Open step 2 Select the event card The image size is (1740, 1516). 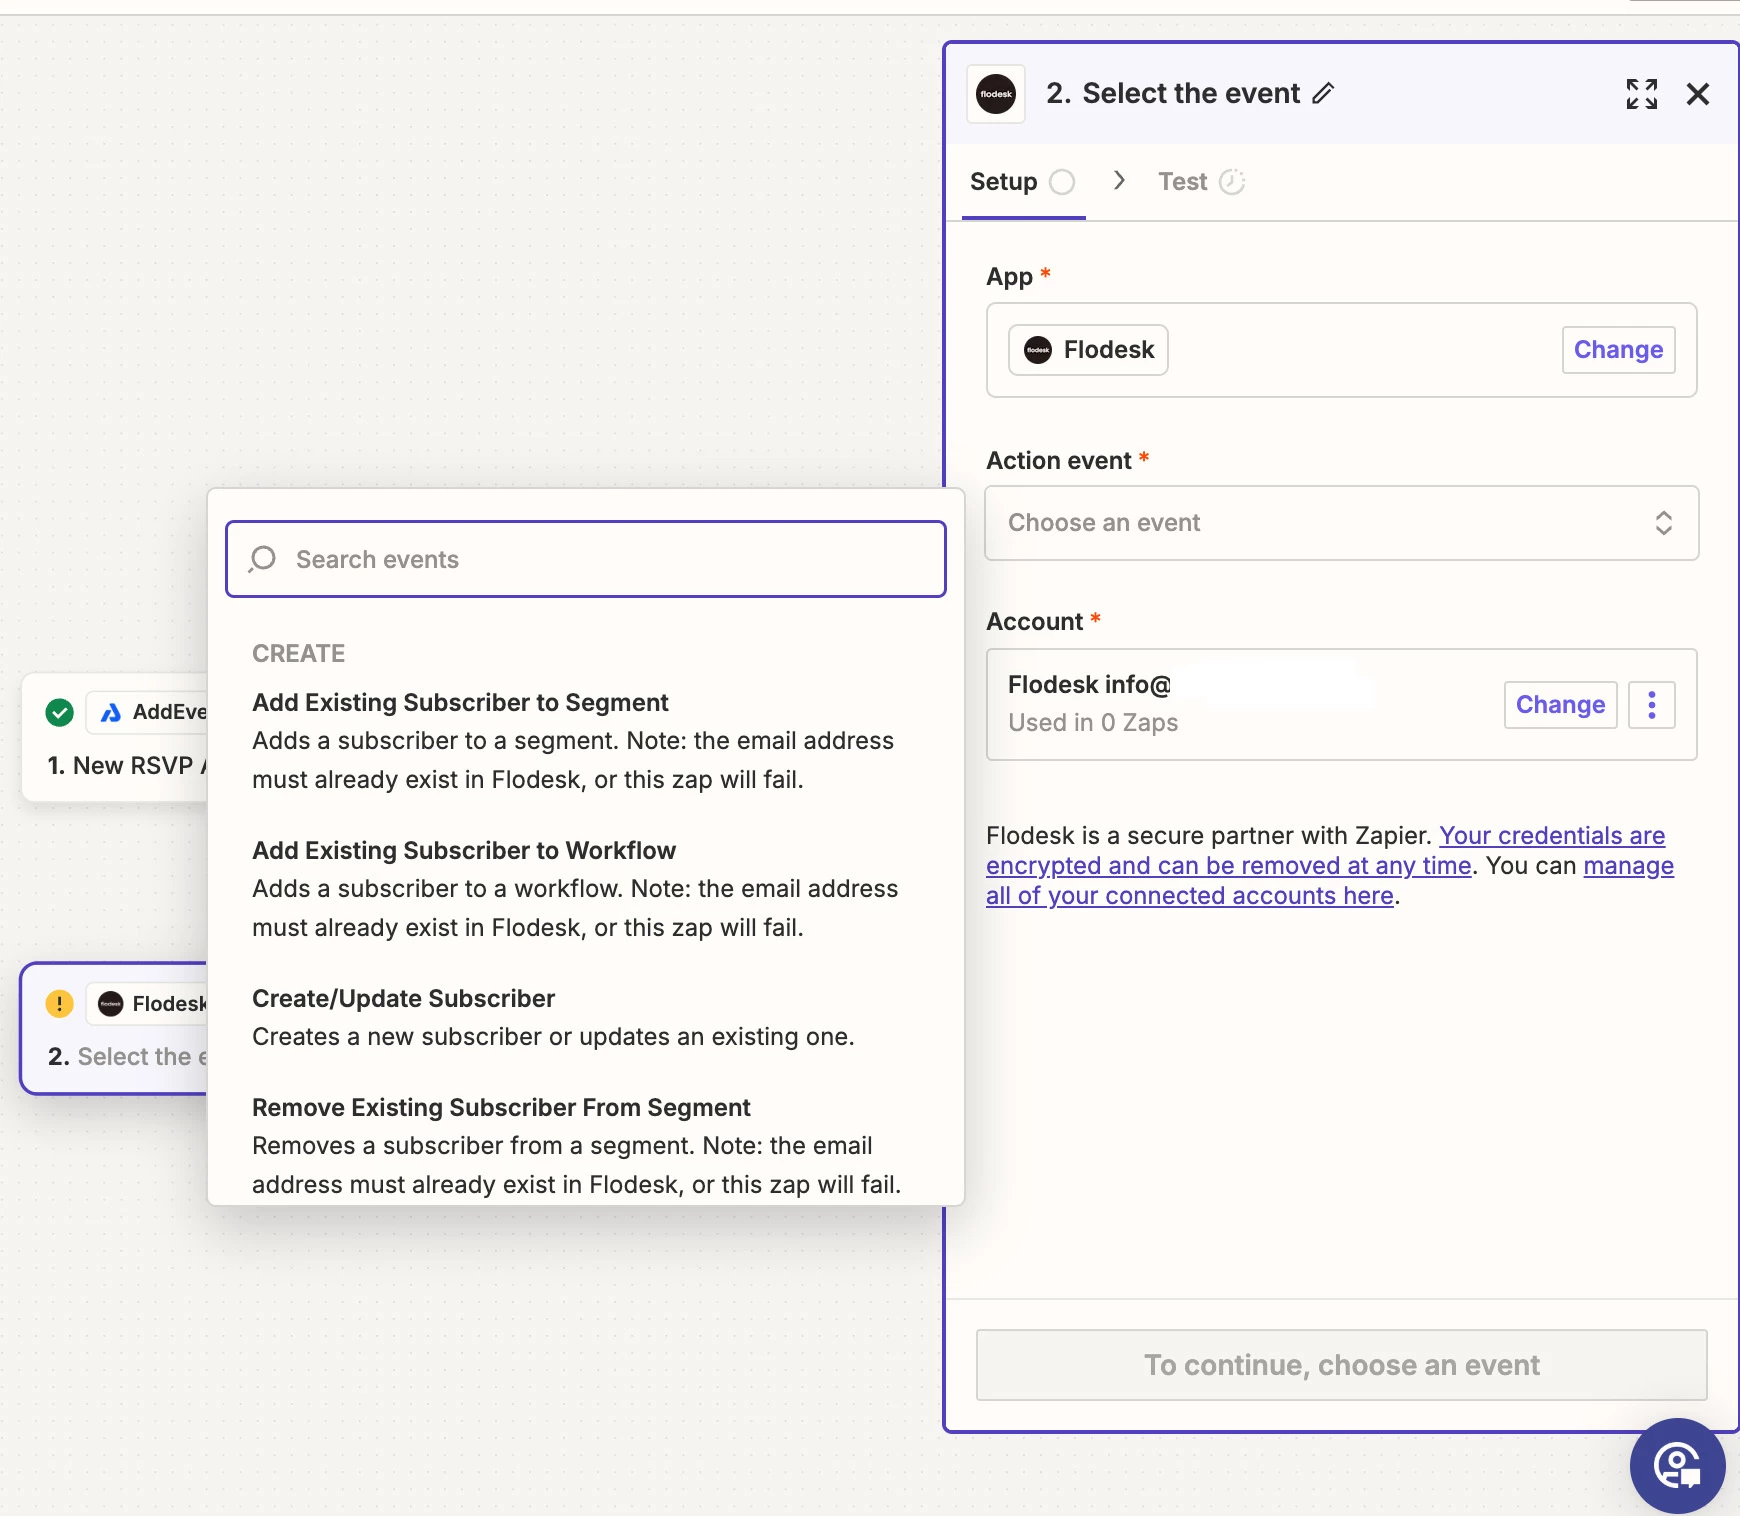pyautogui.click(x=115, y=1029)
